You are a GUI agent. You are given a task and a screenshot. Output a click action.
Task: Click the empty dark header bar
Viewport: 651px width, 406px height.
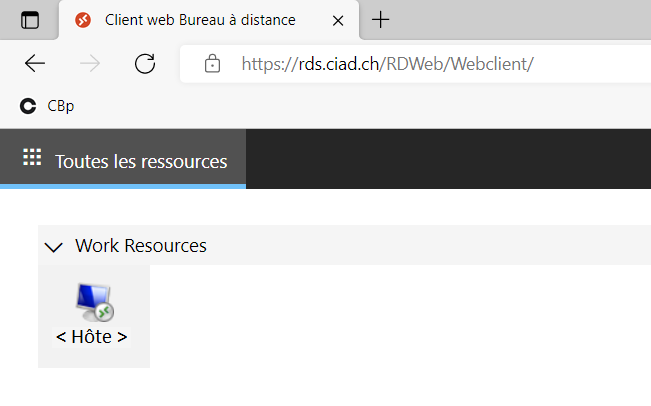click(448, 159)
